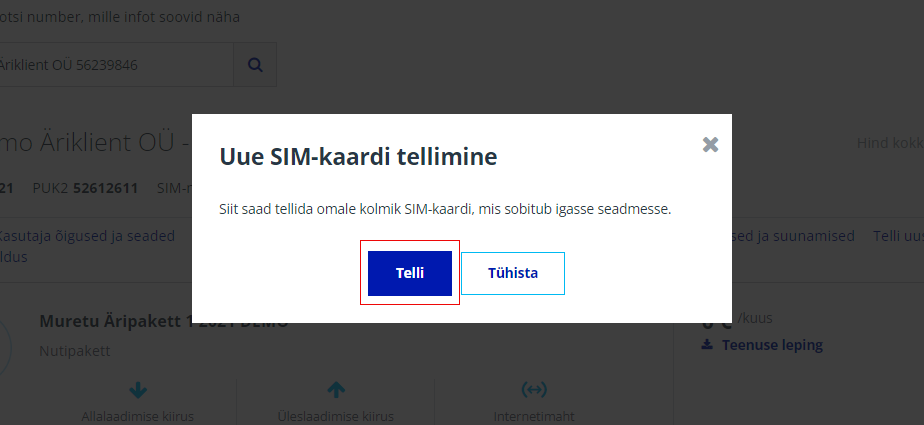Click the dialog title Uue SIM-kaardi tellimine

click(358, 157)
